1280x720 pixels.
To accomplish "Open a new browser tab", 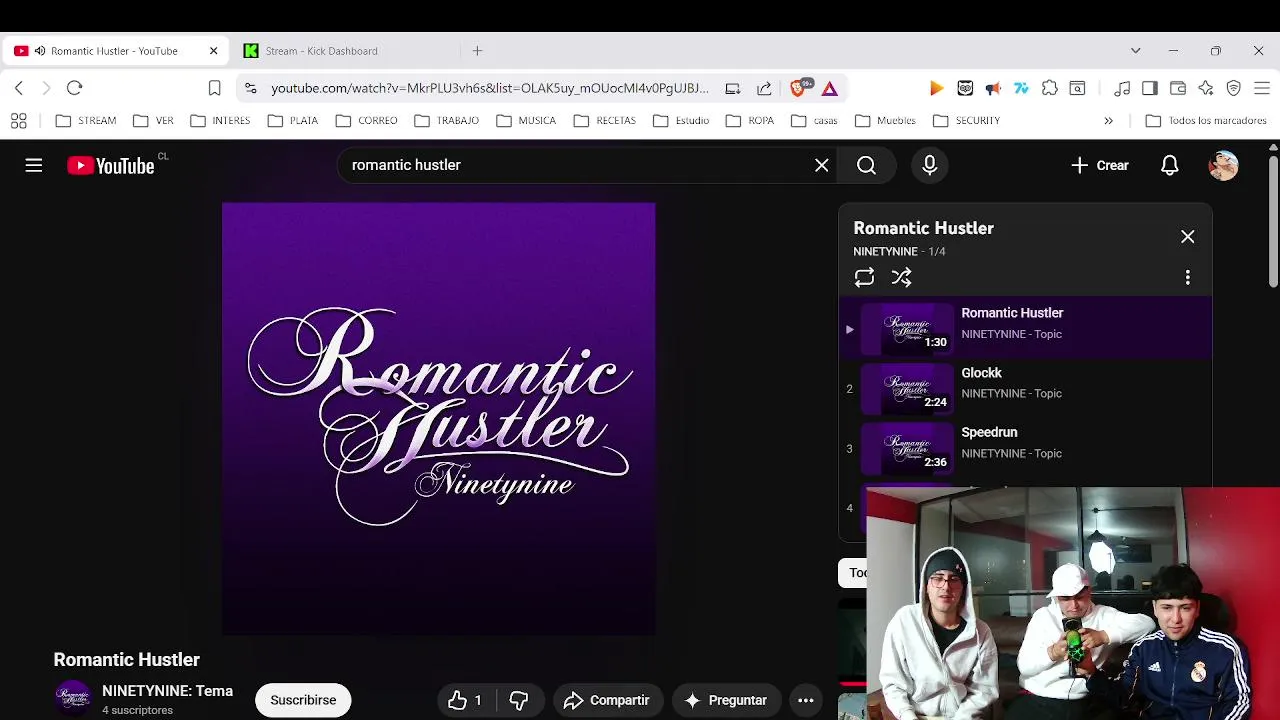I will click(477, 51).
